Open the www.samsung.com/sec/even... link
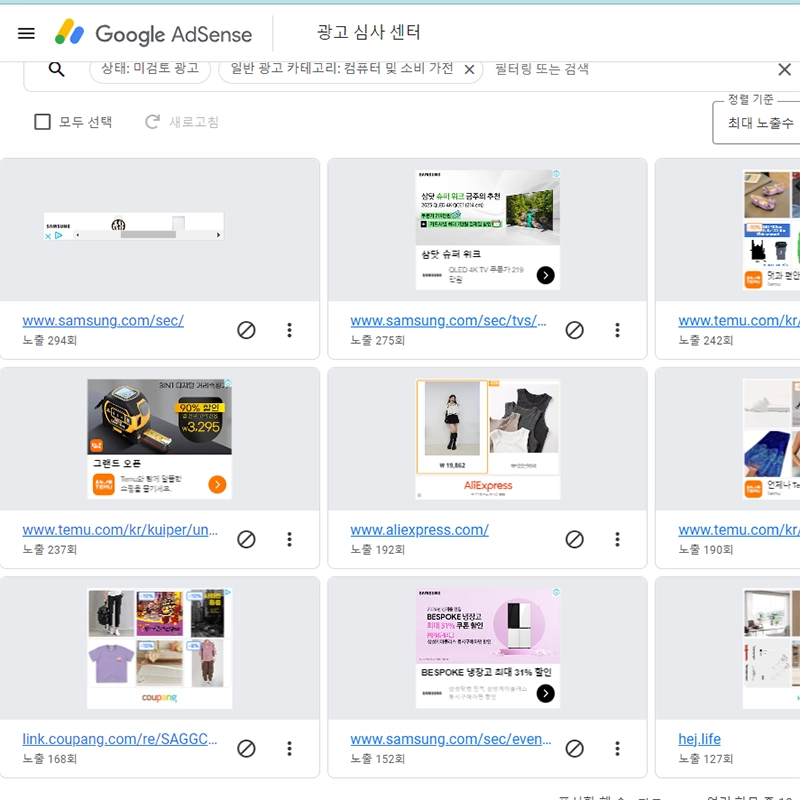Viewport: 800px width, 800px height. [x=451, y=739]
